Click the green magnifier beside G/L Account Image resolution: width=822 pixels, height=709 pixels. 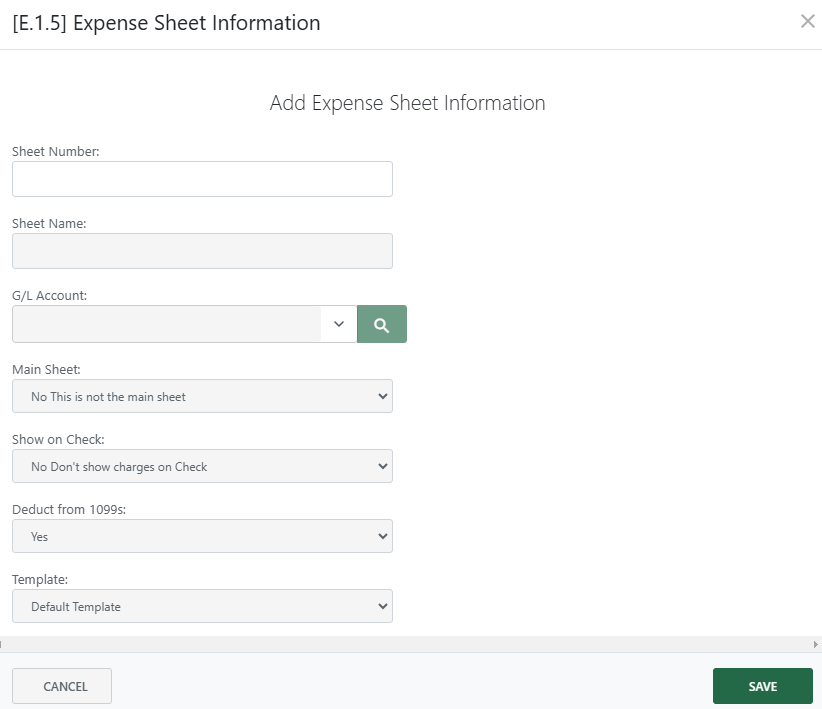381,324
